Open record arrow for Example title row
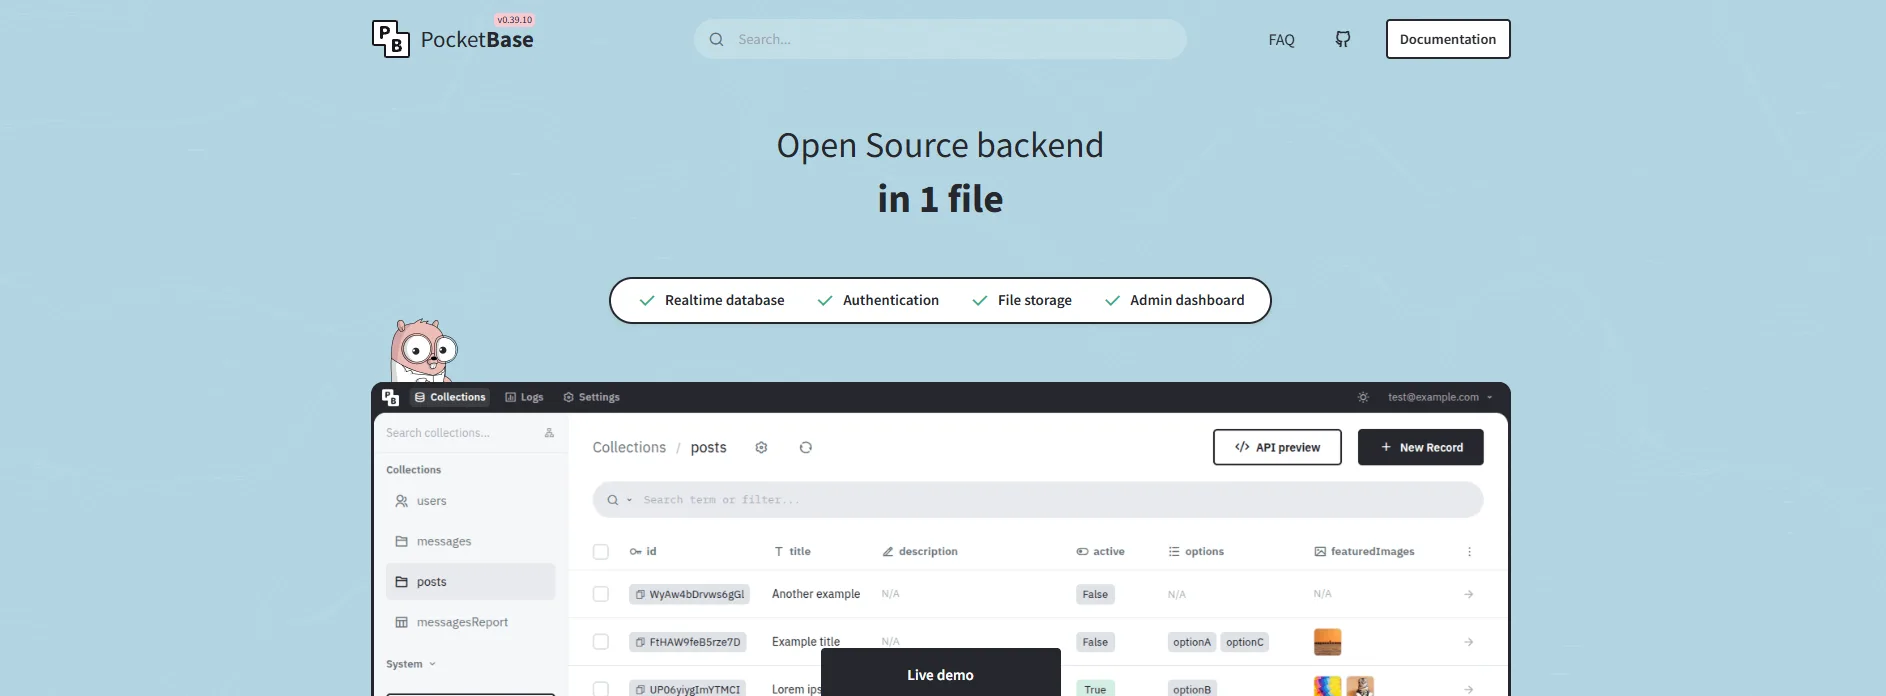 coord(1469,642)
